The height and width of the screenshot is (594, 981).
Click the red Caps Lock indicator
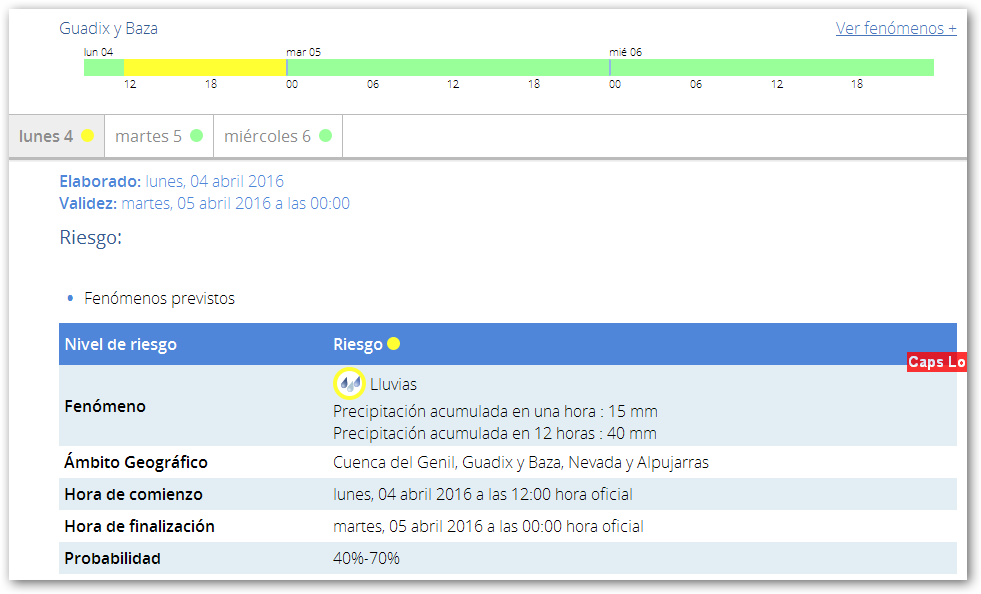click(x=936, y=362)
